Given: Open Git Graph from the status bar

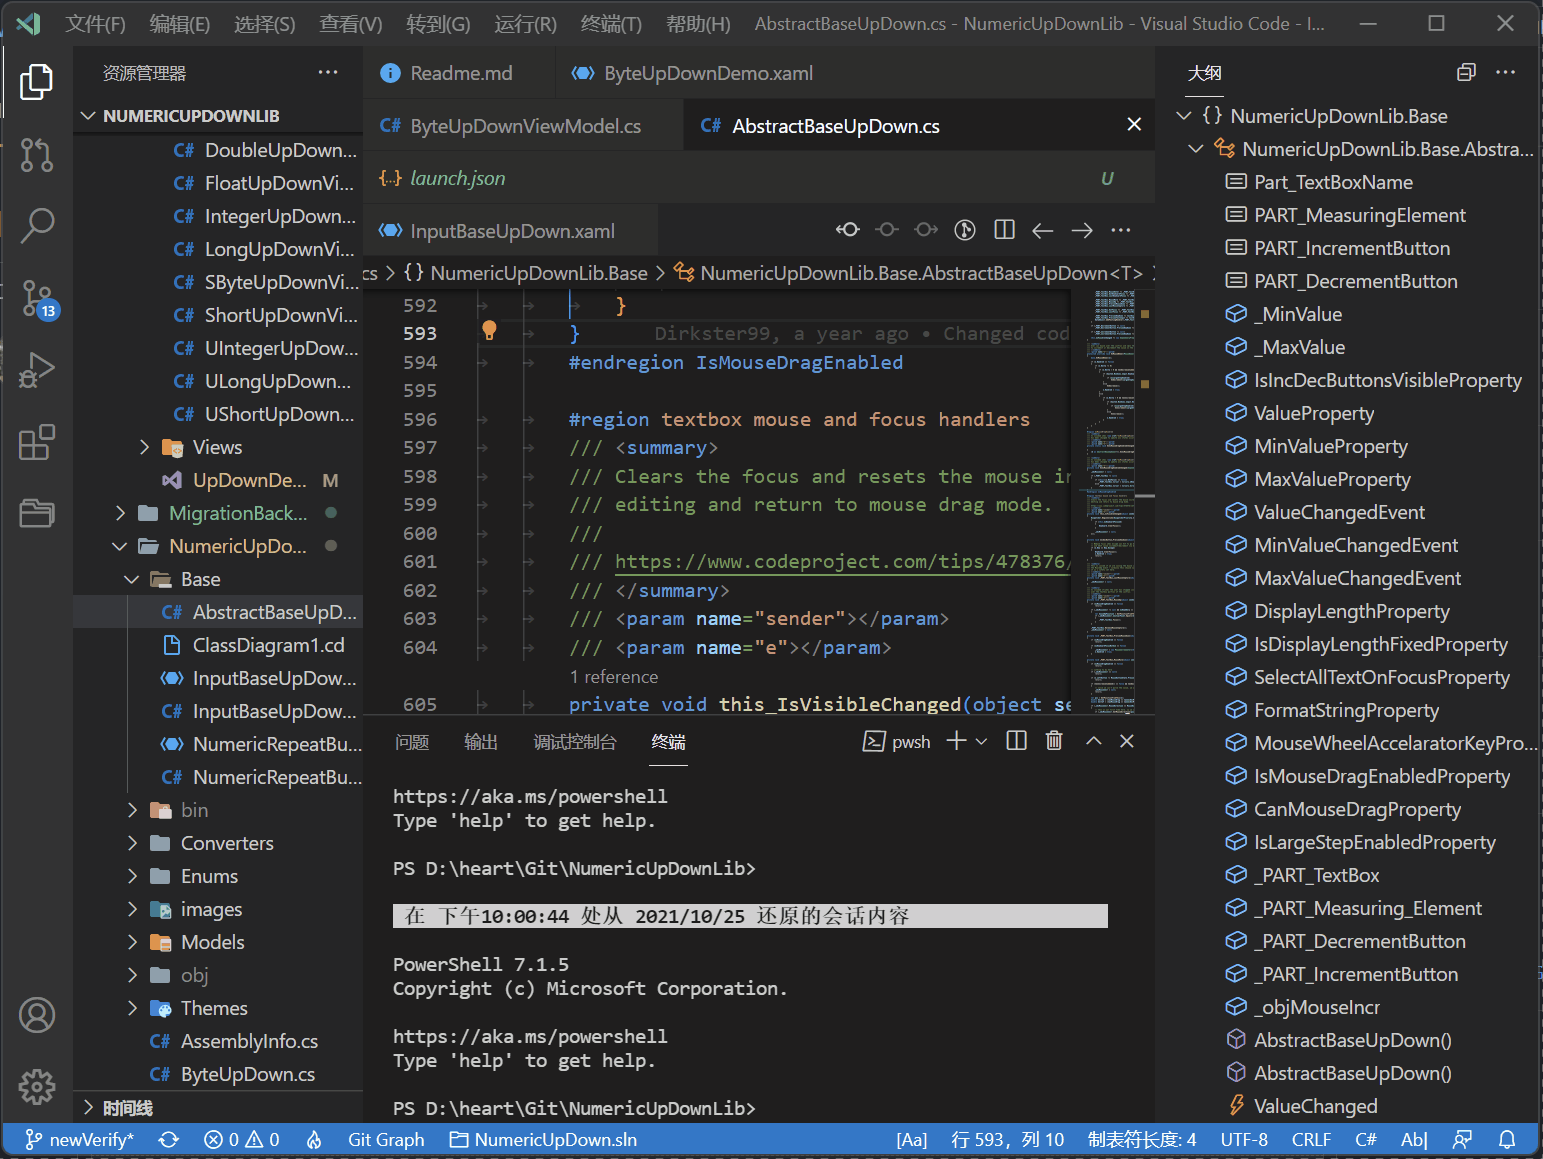Looking at the screenshot, I should [x=386, y=1140].
